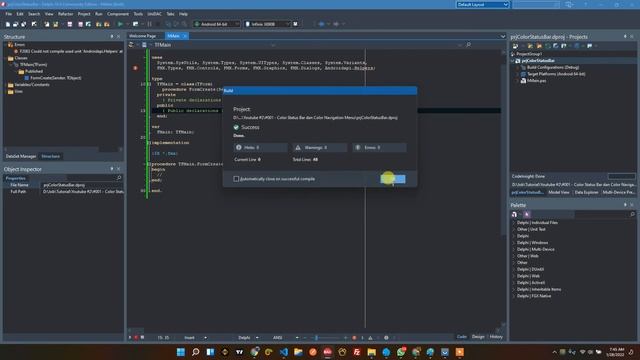Collapse the pnjColorStatusBar project node
Image resolution: width=640 pixels, height=360 pixels.
(x=513, y=61)
